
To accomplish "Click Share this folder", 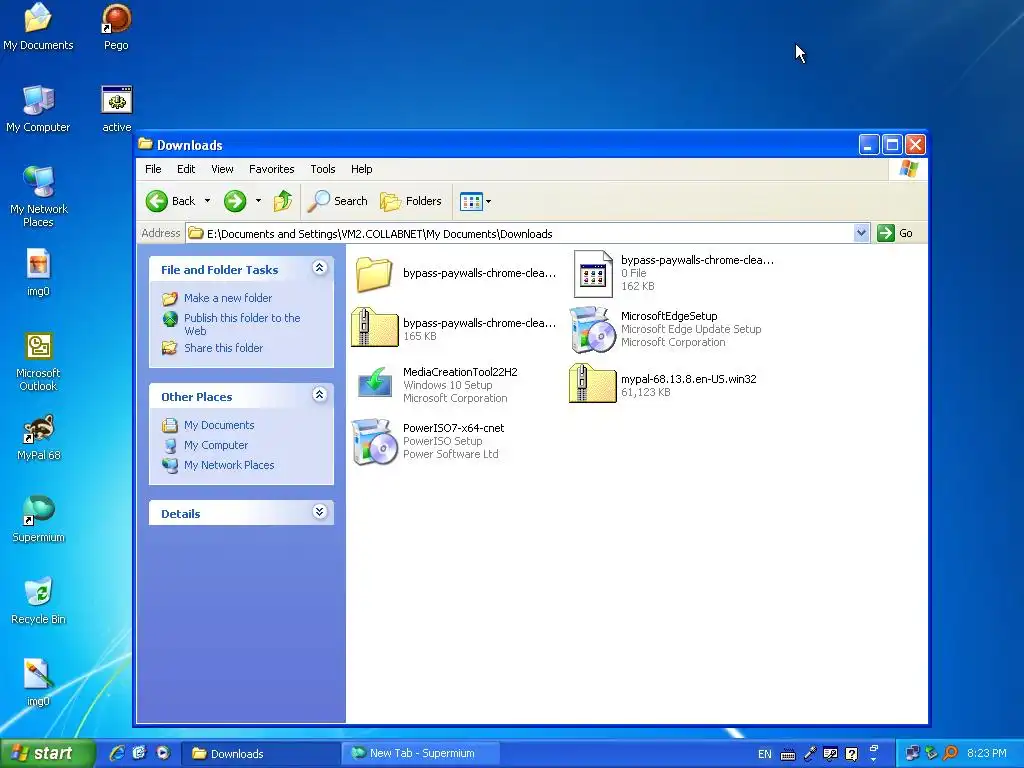I will [x=223, y=348].
